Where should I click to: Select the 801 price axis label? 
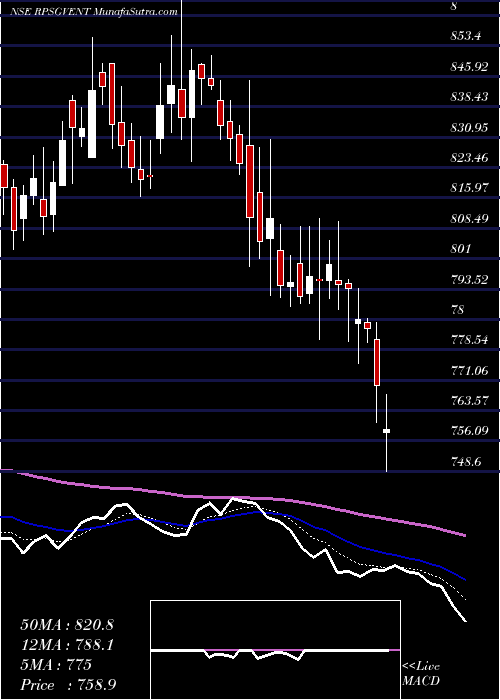pos(461,249)
